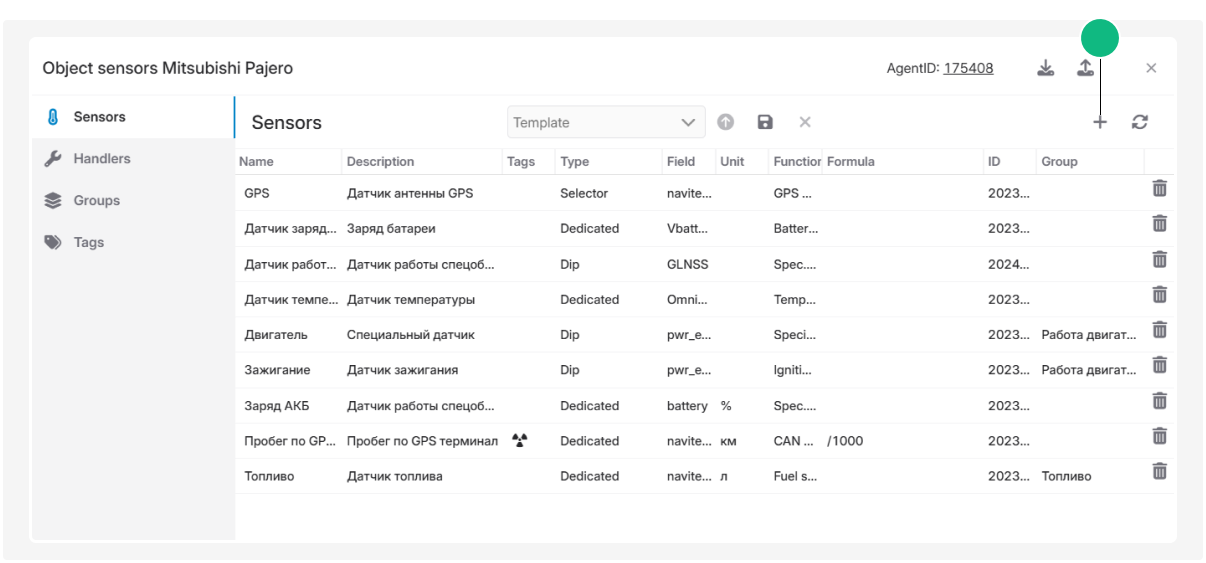Add a new sensor with plus icon
Screen dimensions: 1206x563
1099,122
